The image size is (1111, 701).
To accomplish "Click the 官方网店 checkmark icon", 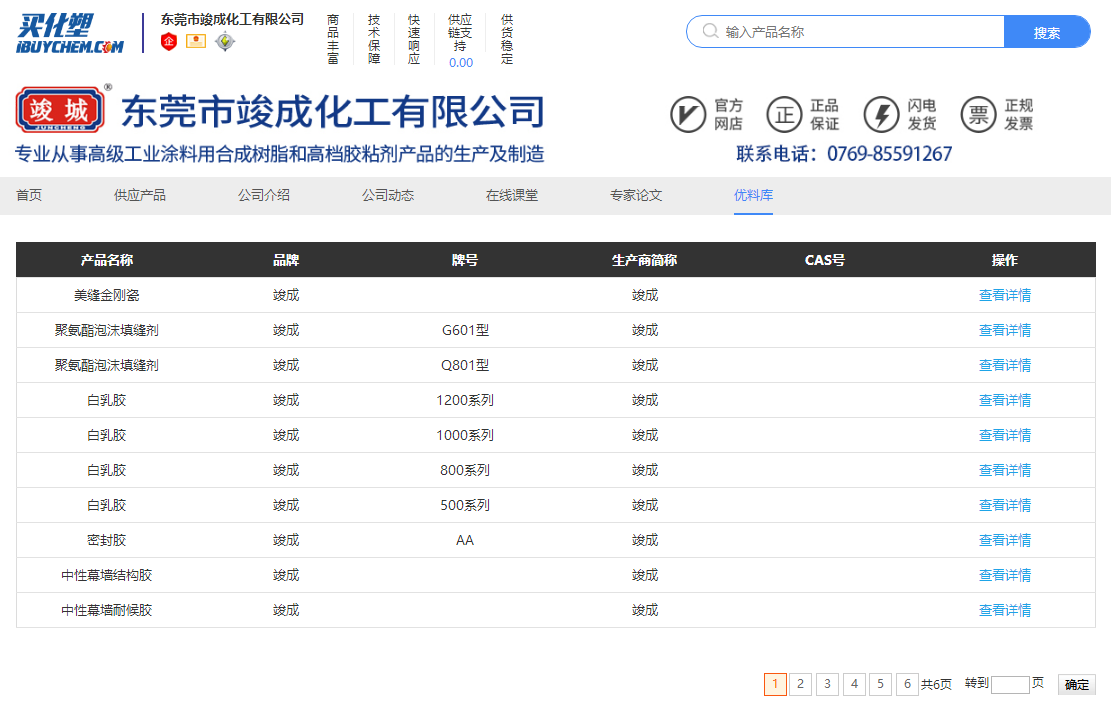I will pyautogui.click(x=688, y=114).
